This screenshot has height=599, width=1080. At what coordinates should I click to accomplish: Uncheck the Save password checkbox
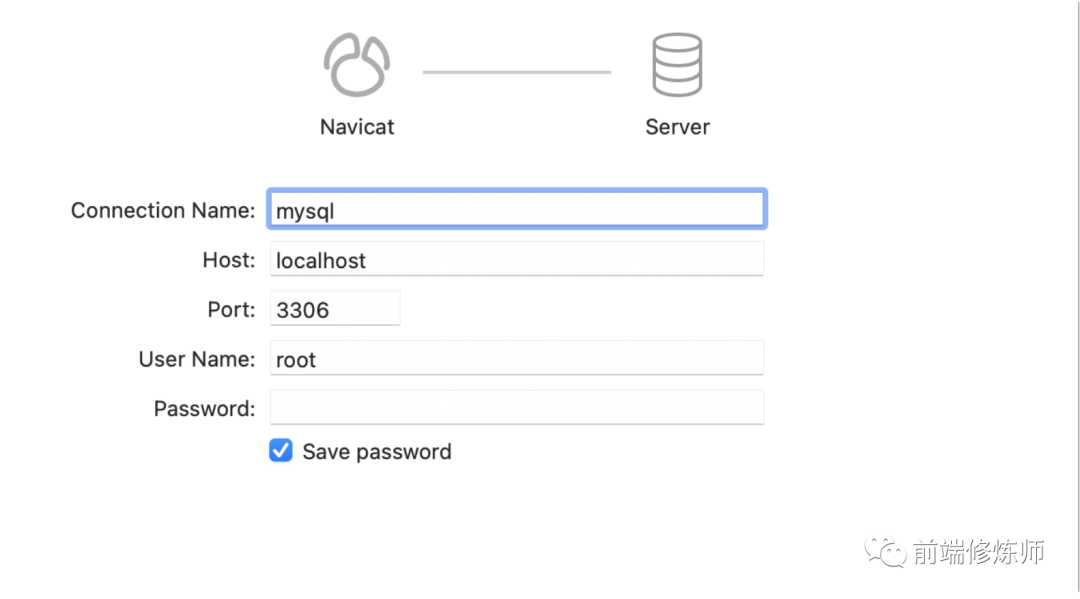pos(281,451)
